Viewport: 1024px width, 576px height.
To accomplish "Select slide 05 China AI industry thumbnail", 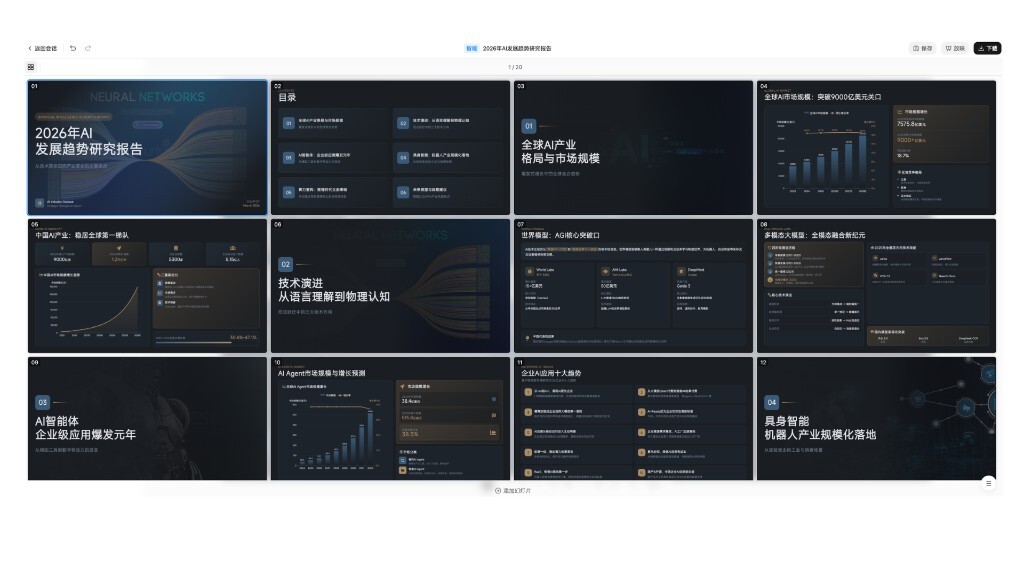I will click(x=147, y=286).
